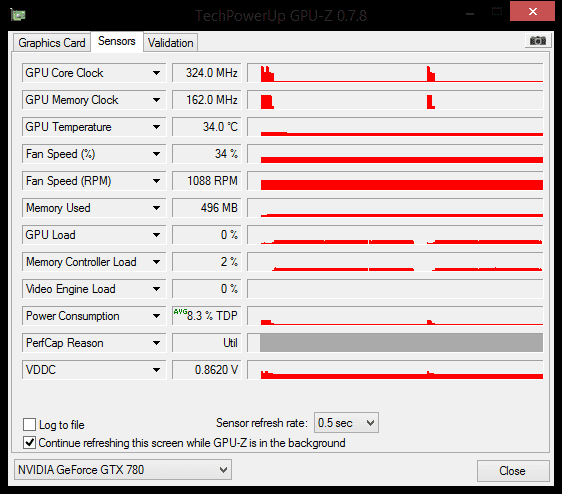Select the Sensors tab

(117, 41)
